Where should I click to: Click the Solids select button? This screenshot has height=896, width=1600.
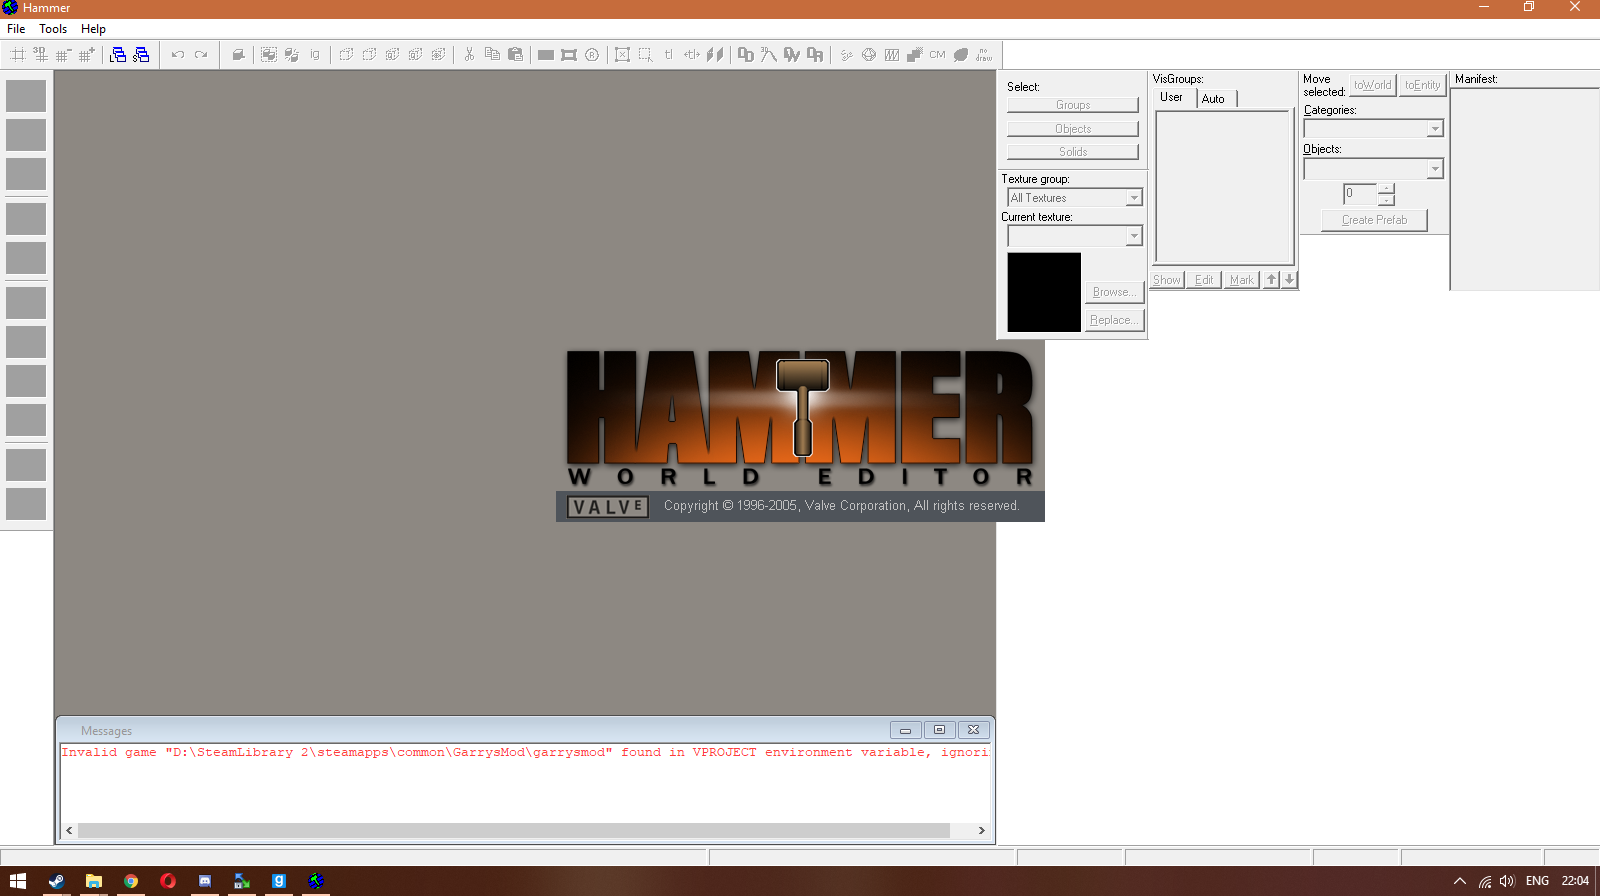(x=1073, y=152)
